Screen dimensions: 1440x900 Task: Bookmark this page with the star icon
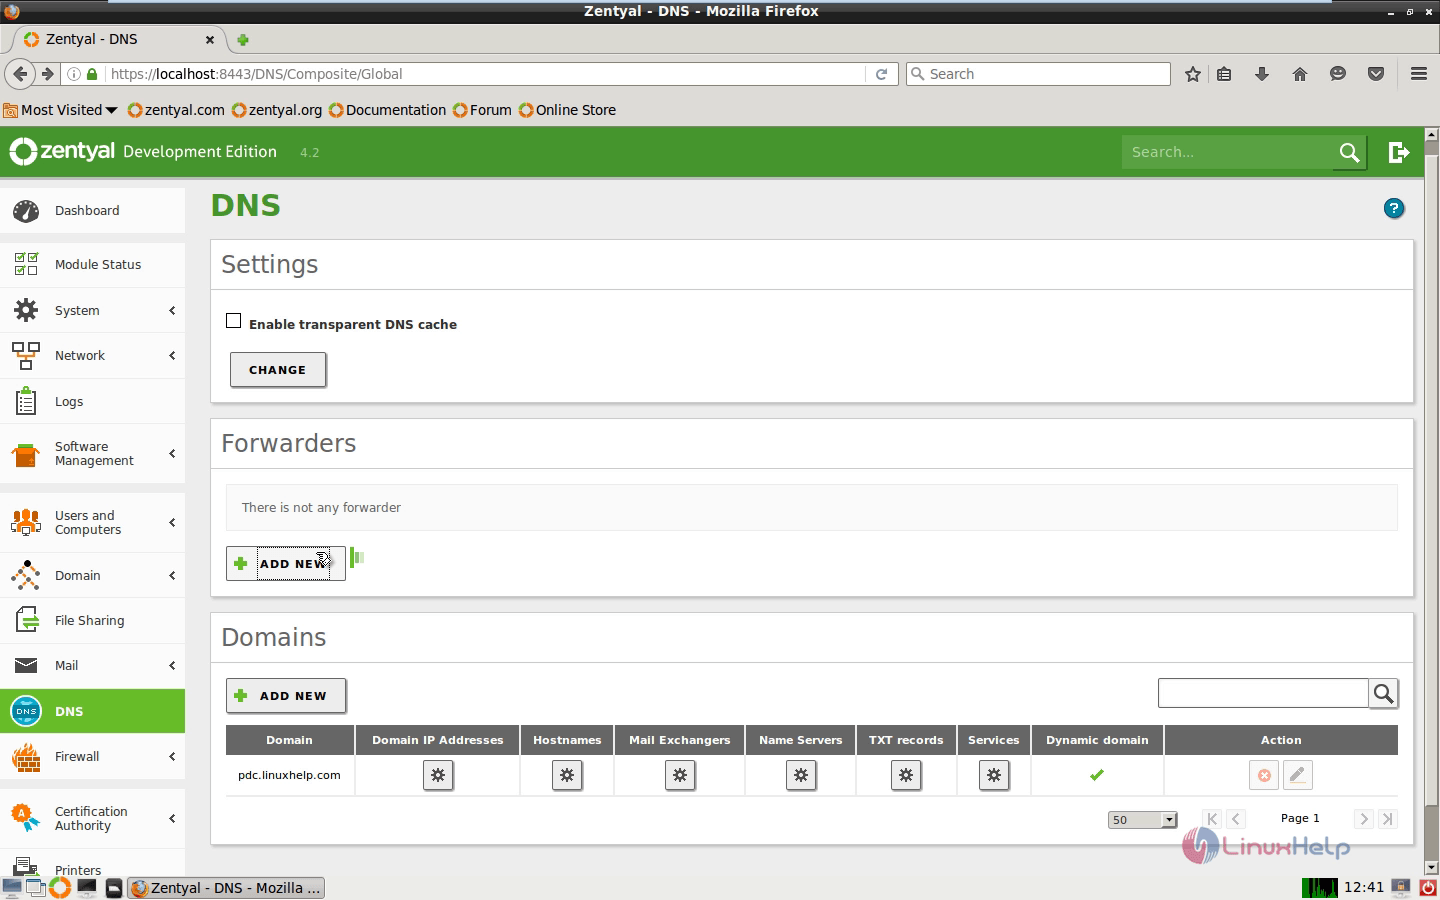(1193, 74)
